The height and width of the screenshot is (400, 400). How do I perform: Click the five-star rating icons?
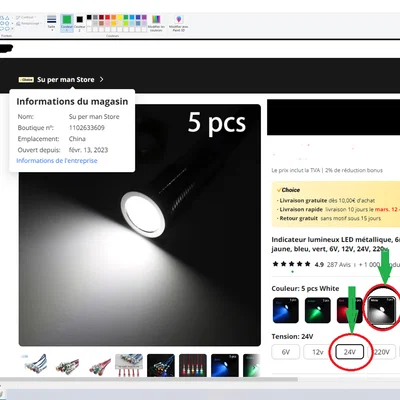coord(292,264)
